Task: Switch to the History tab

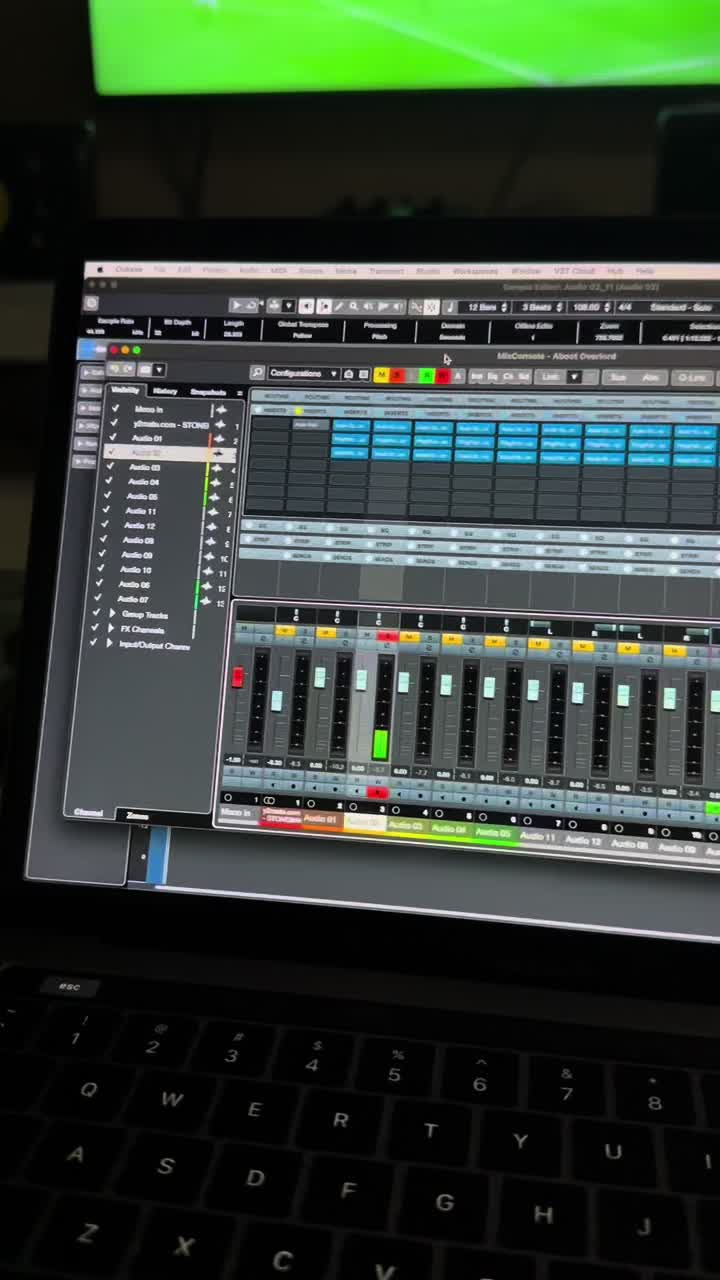Action: (x=165, y=391)
